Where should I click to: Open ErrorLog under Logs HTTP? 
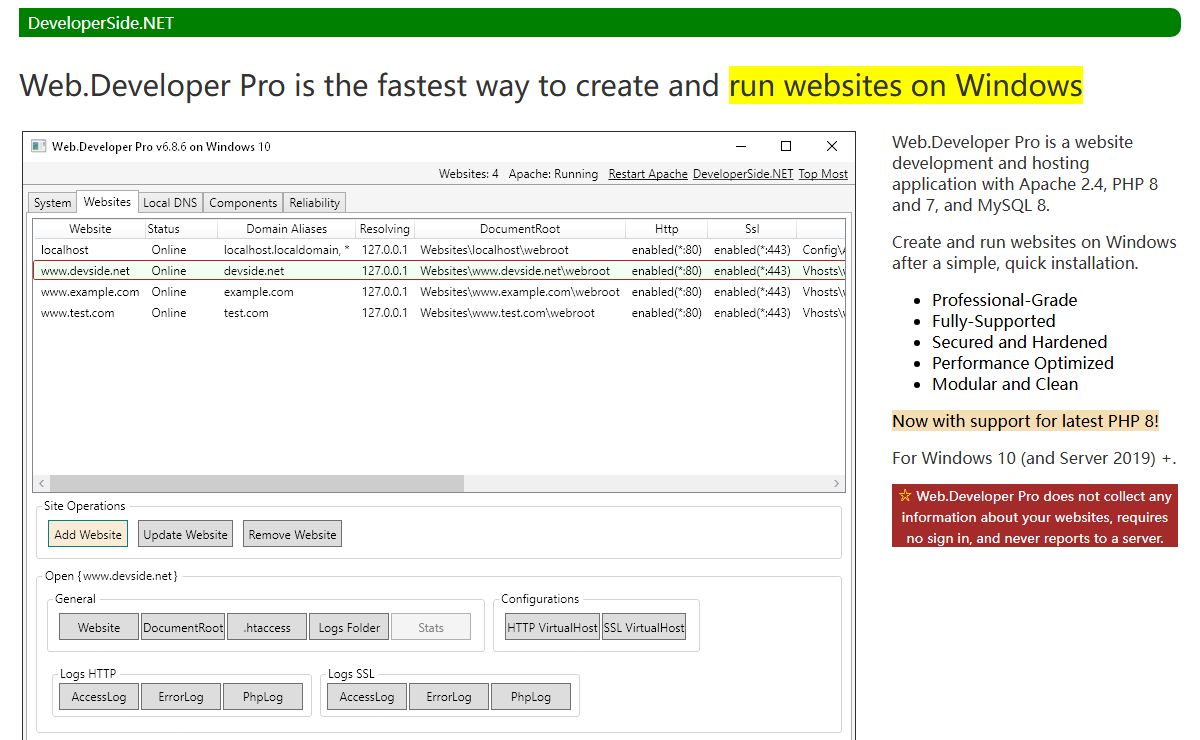(181, 696)
